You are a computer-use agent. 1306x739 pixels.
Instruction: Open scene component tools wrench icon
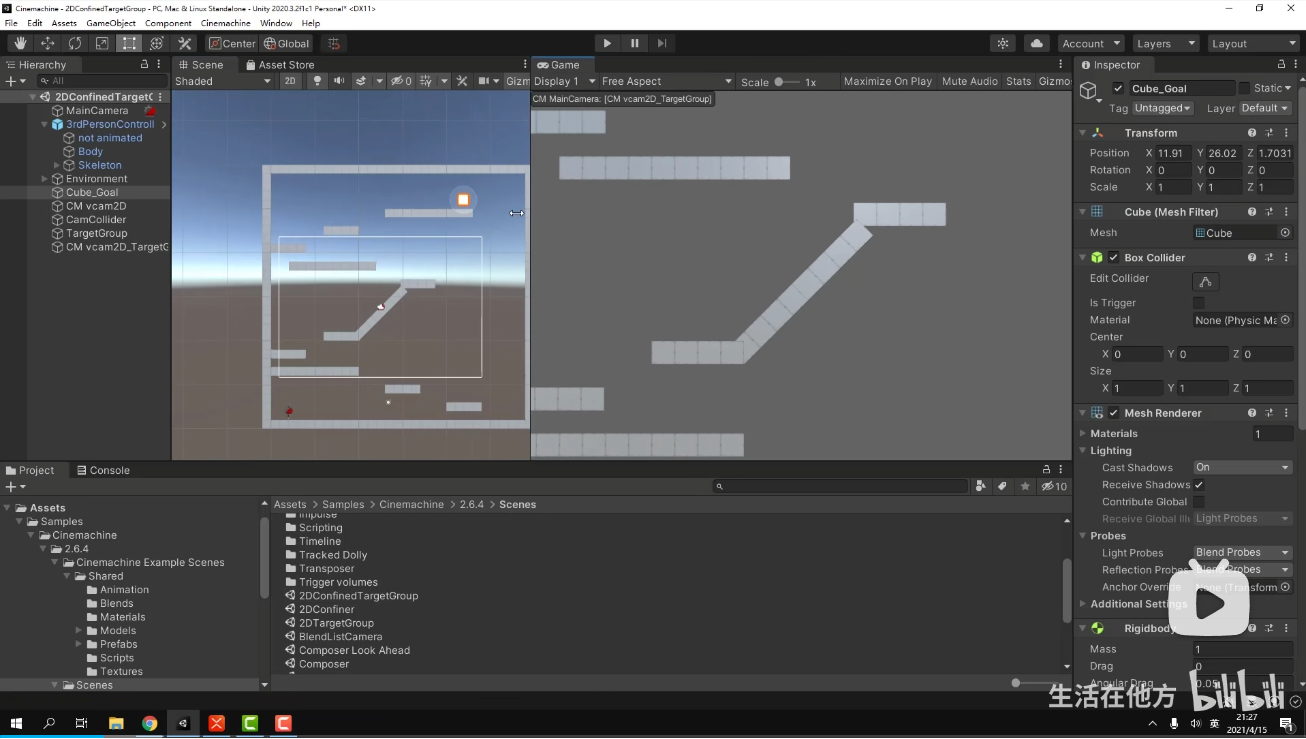tap(462, 81)
